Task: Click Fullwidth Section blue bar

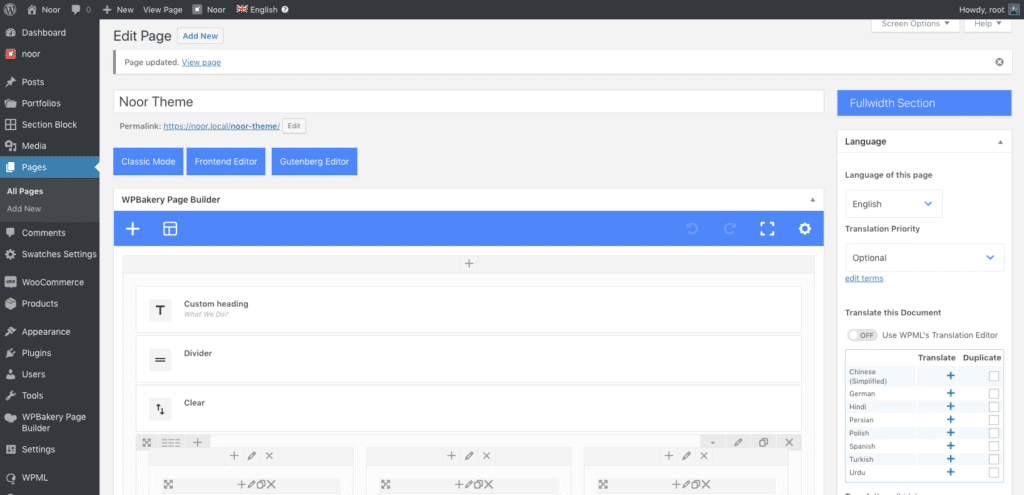Action: 924,103
